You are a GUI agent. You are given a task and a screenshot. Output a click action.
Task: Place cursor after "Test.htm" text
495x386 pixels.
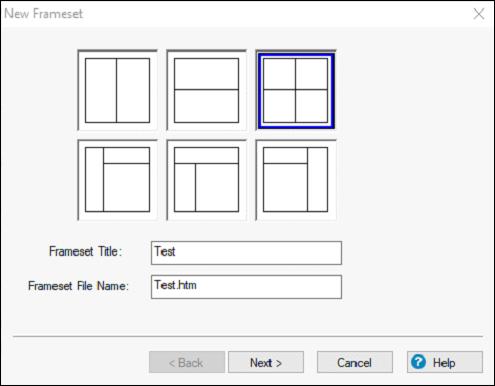[197, 286]
